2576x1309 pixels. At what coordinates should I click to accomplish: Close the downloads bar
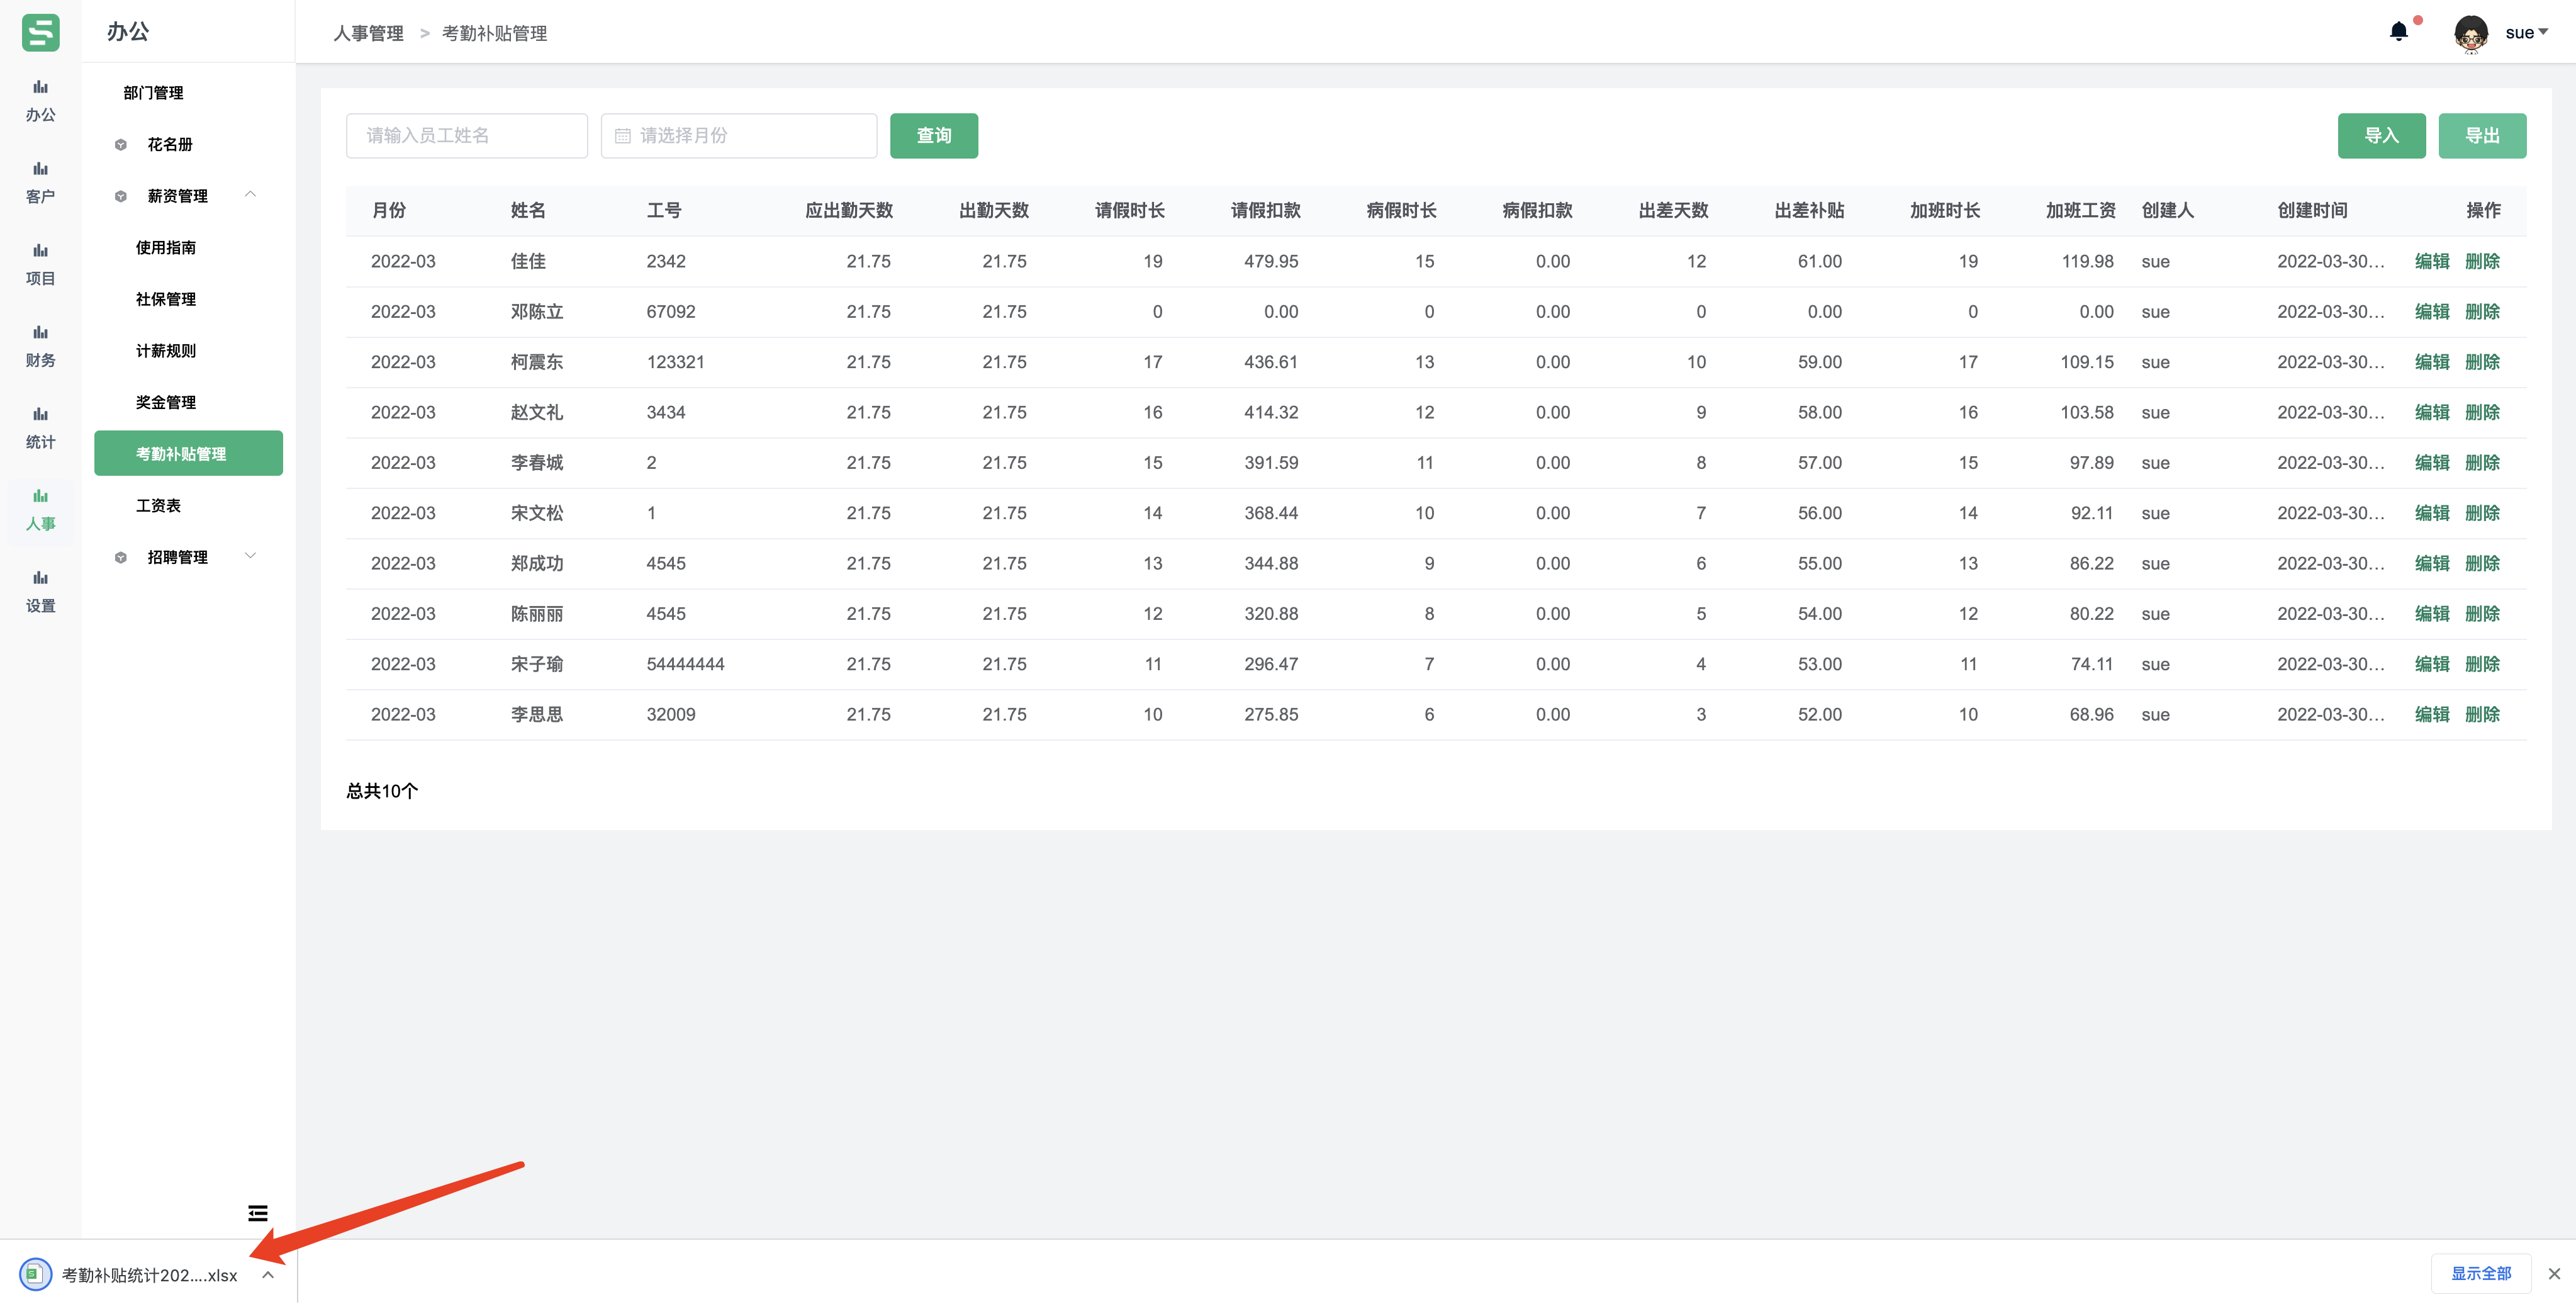[2554, 1273]
